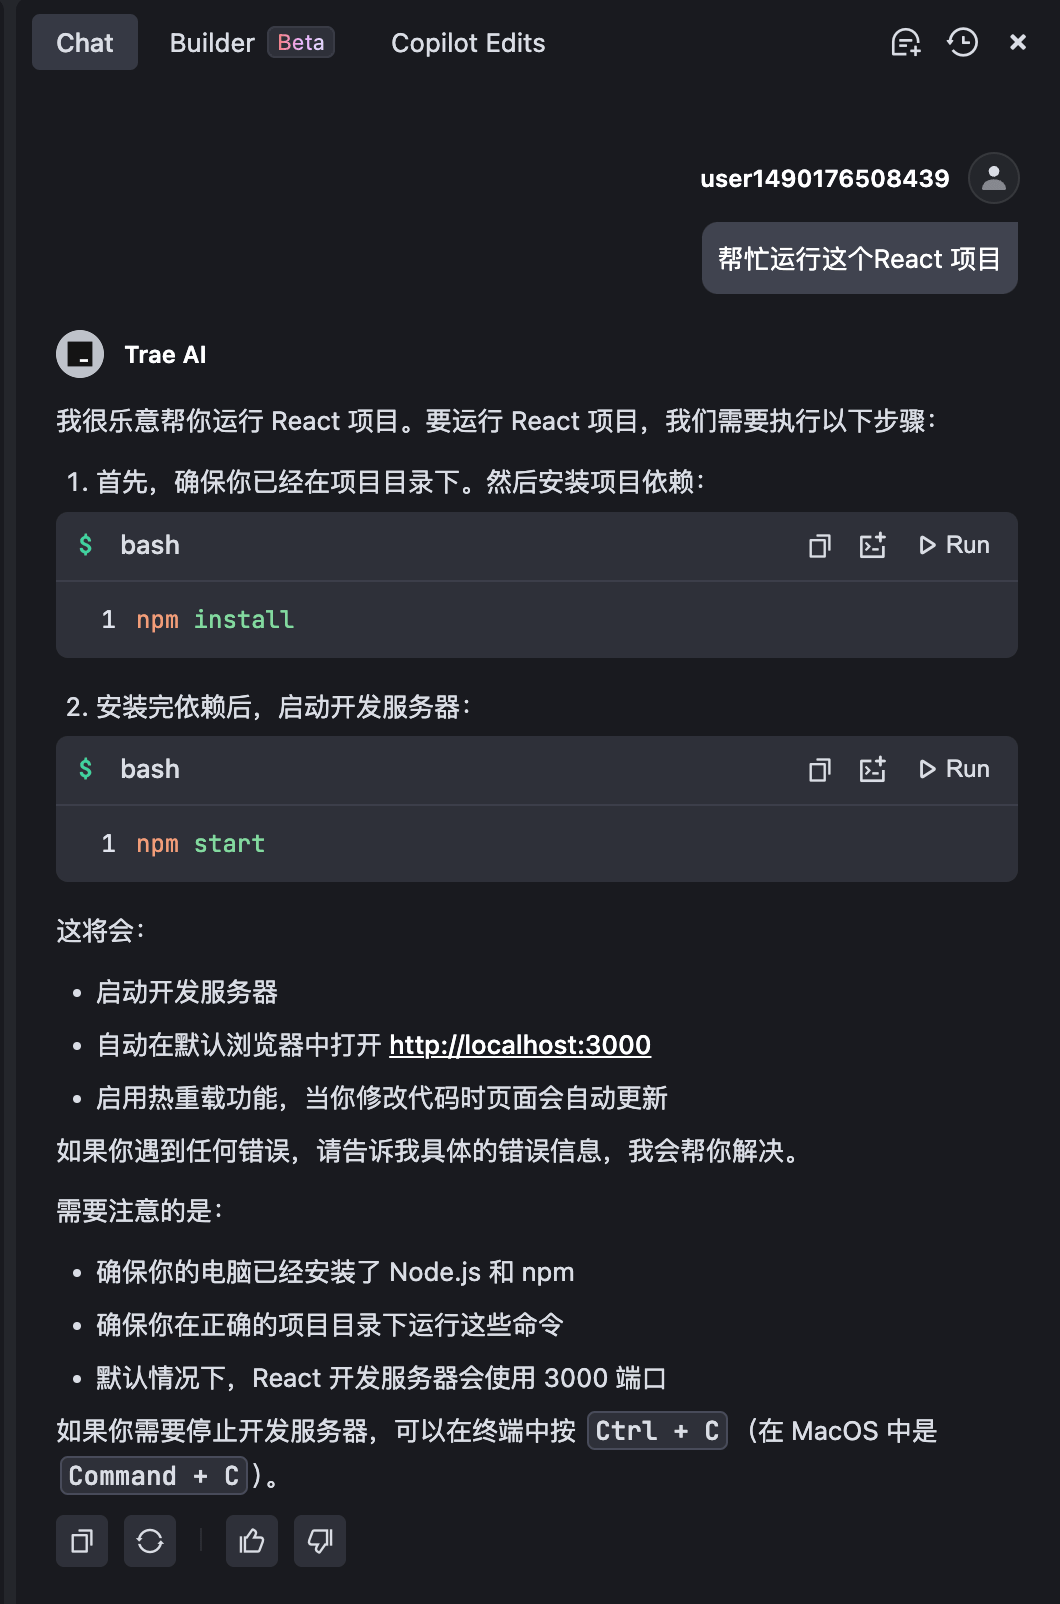This screenshot has width=1060, height=1604.
Task: Open chat history
Action: (962, 43)
